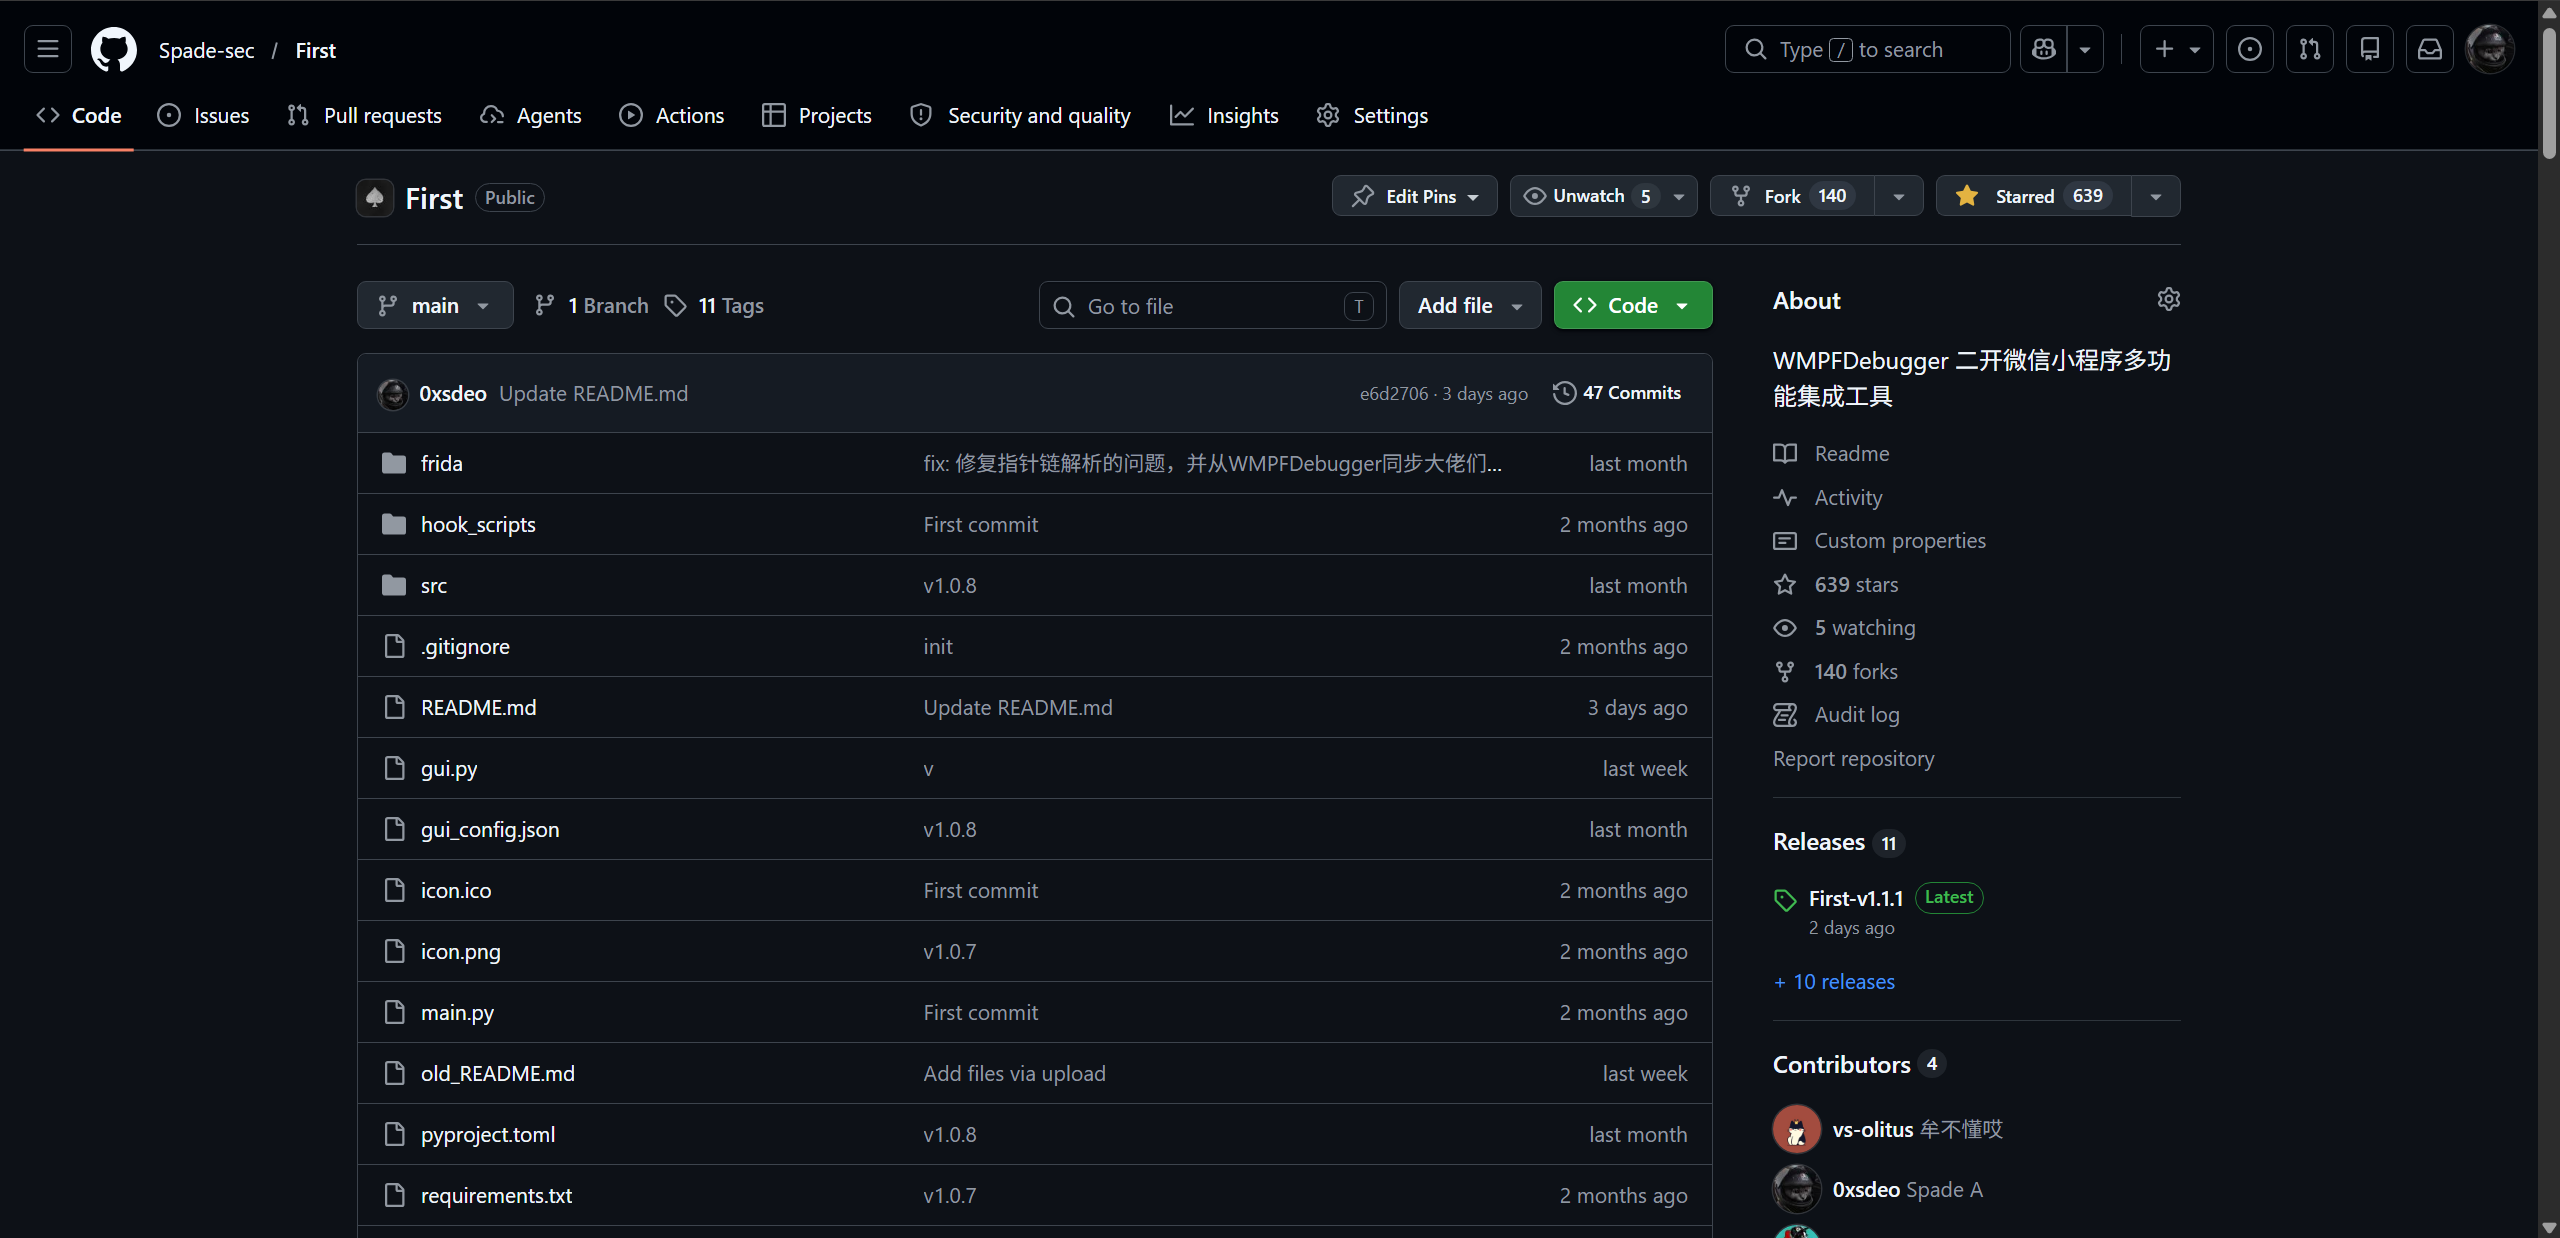Open the repositories icon in header

coord(2370,49)
